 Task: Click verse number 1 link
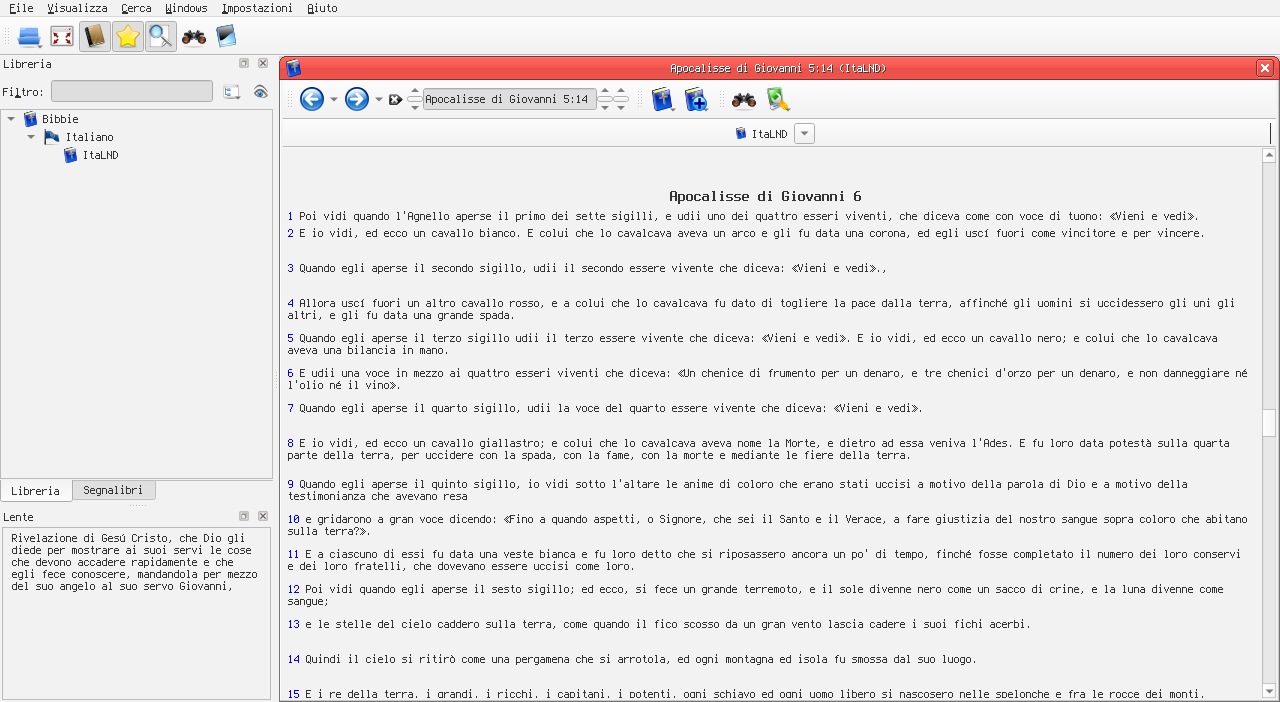click(x=291, y=216)
